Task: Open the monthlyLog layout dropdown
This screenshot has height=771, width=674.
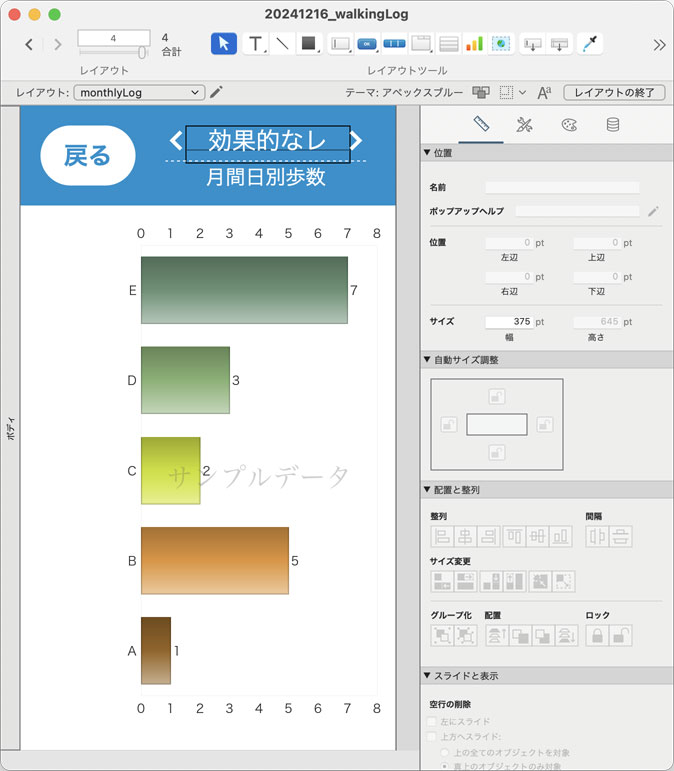Action: 140,92
